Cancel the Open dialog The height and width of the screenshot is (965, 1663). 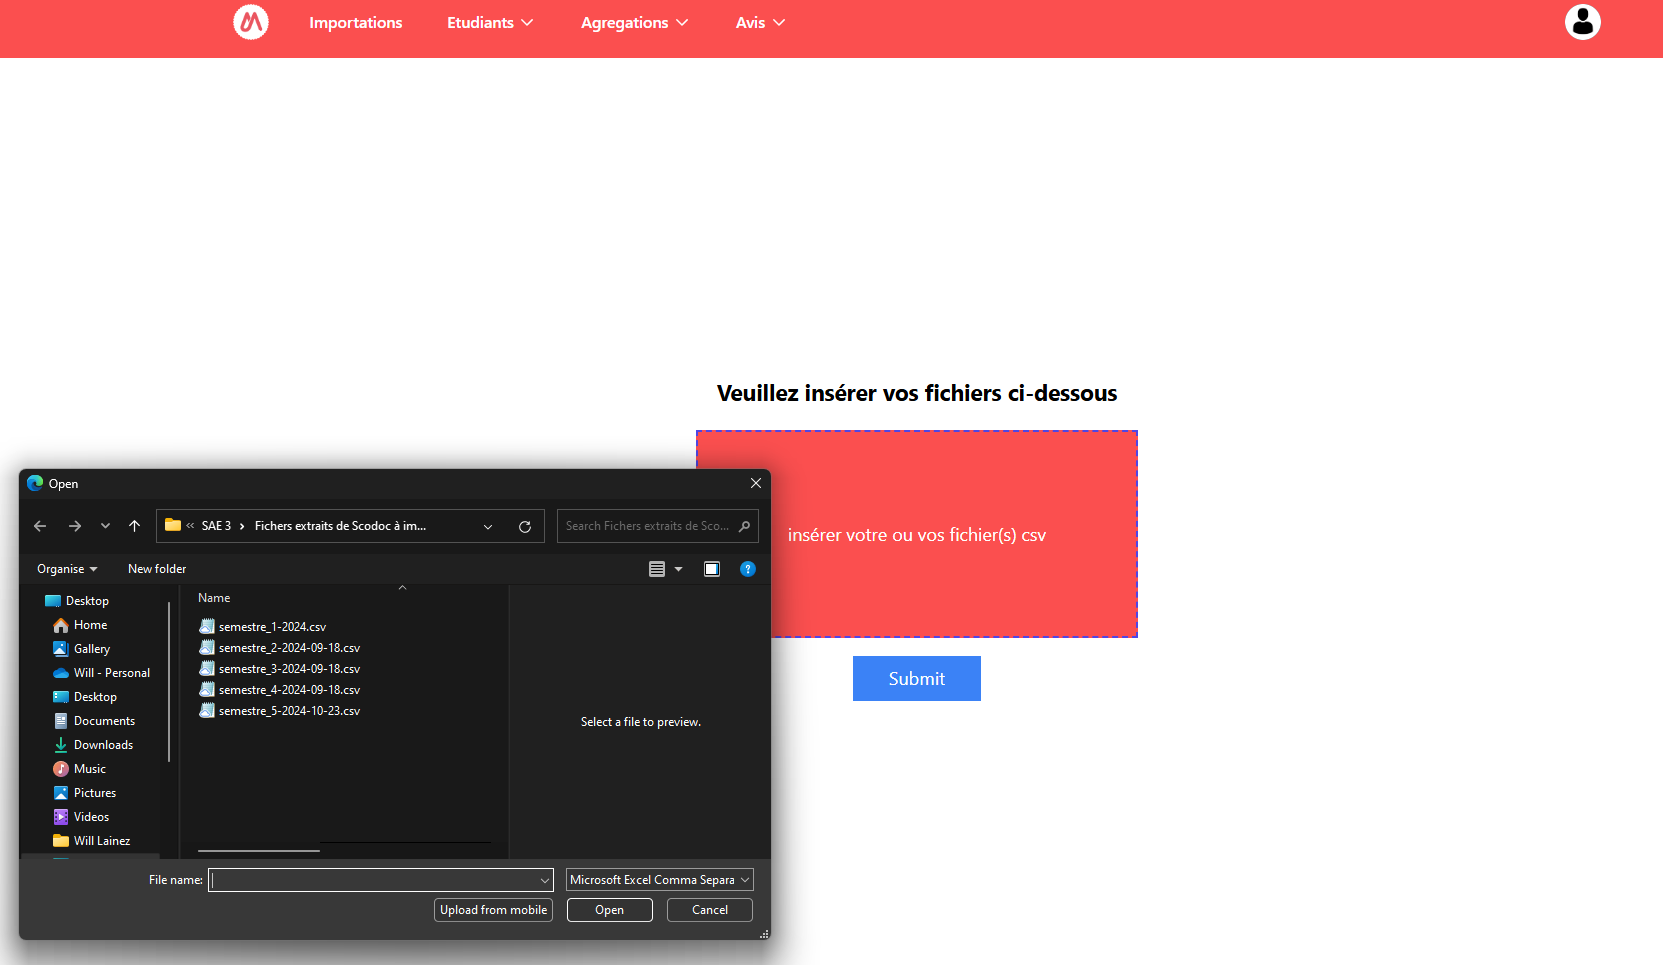tap(710, 910)
